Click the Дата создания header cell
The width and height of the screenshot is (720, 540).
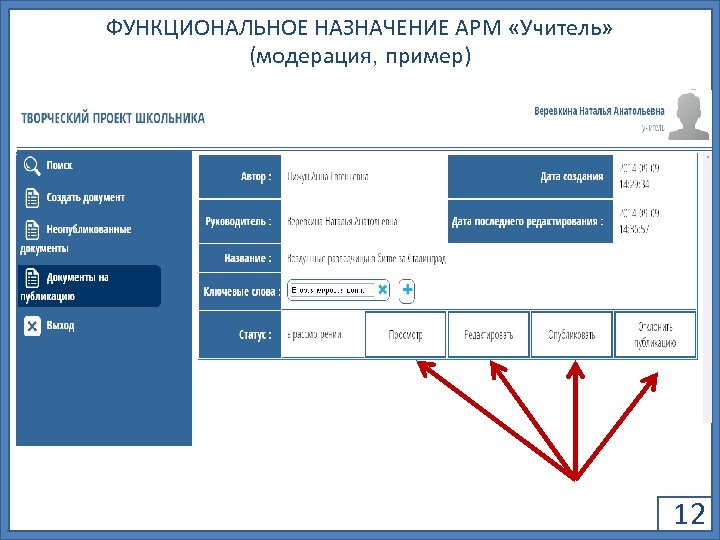(530, 176)
